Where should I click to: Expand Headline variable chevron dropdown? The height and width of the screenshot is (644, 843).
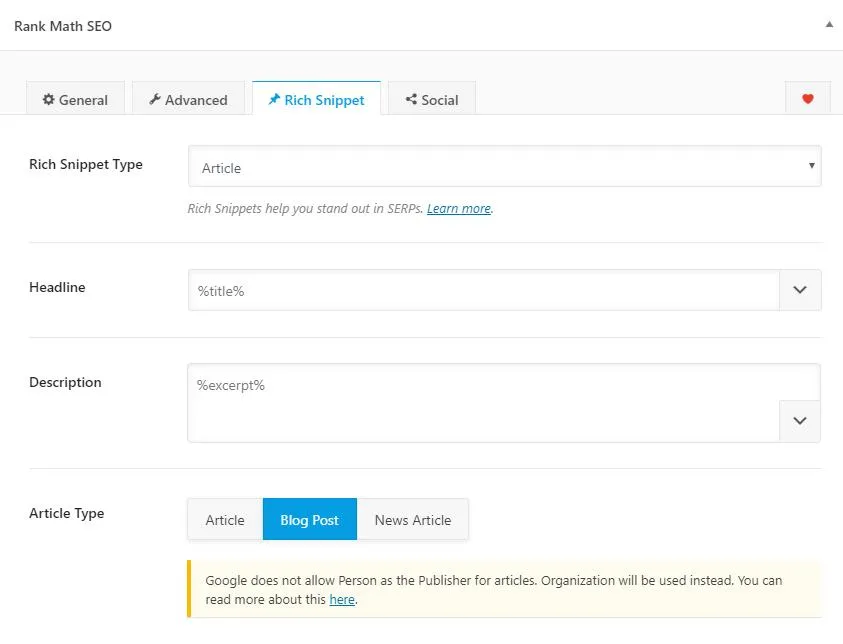point(800,290)
